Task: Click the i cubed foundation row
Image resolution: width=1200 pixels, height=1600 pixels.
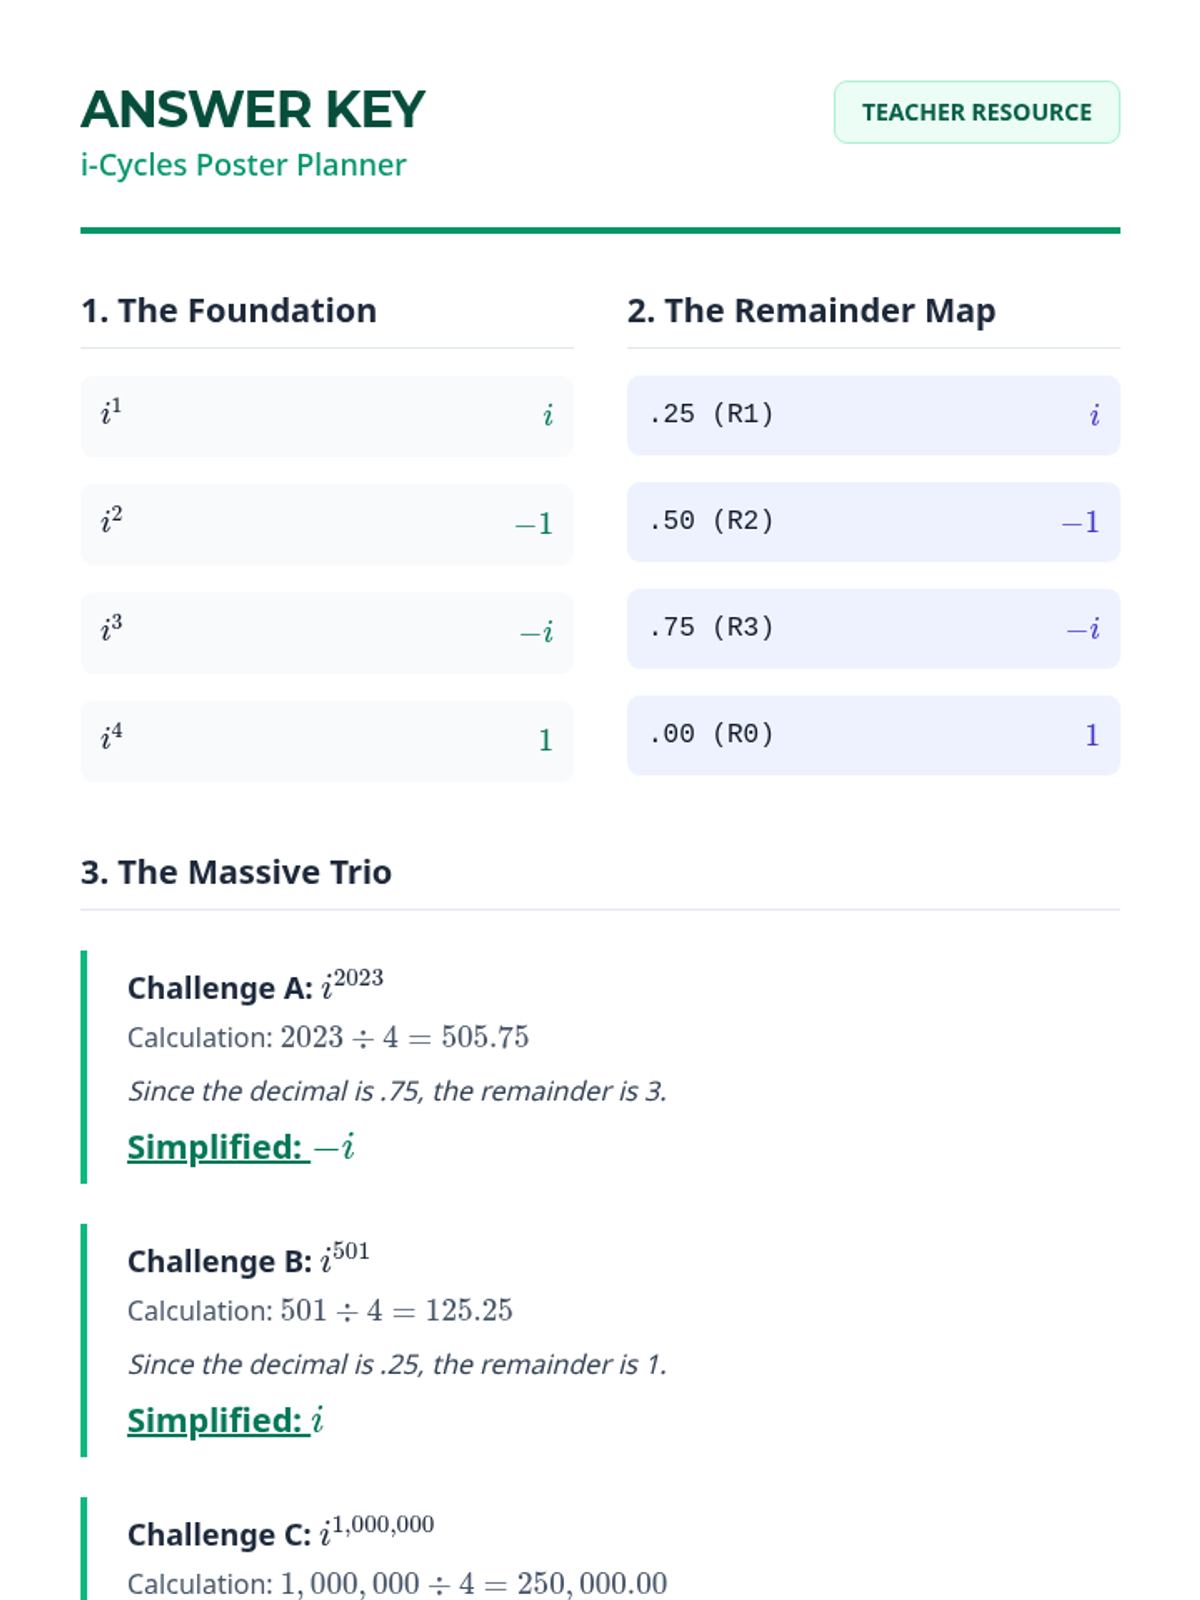Action: (x=326, y=632)
